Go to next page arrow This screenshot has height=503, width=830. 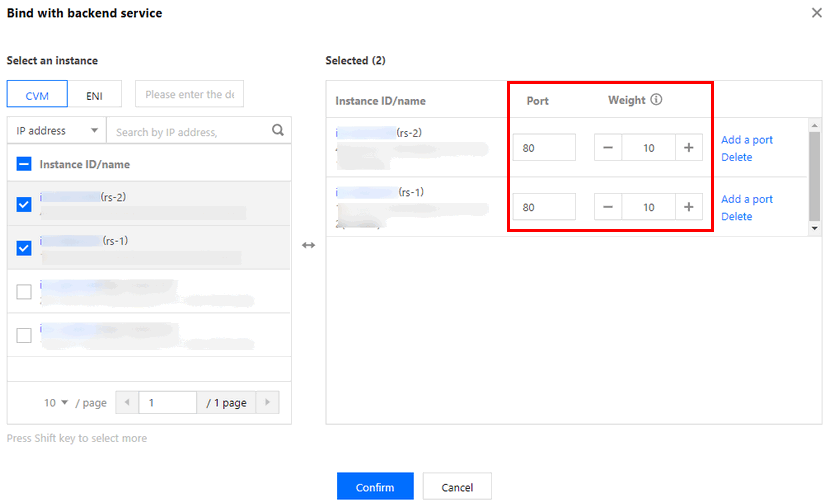tap(266, 402)
